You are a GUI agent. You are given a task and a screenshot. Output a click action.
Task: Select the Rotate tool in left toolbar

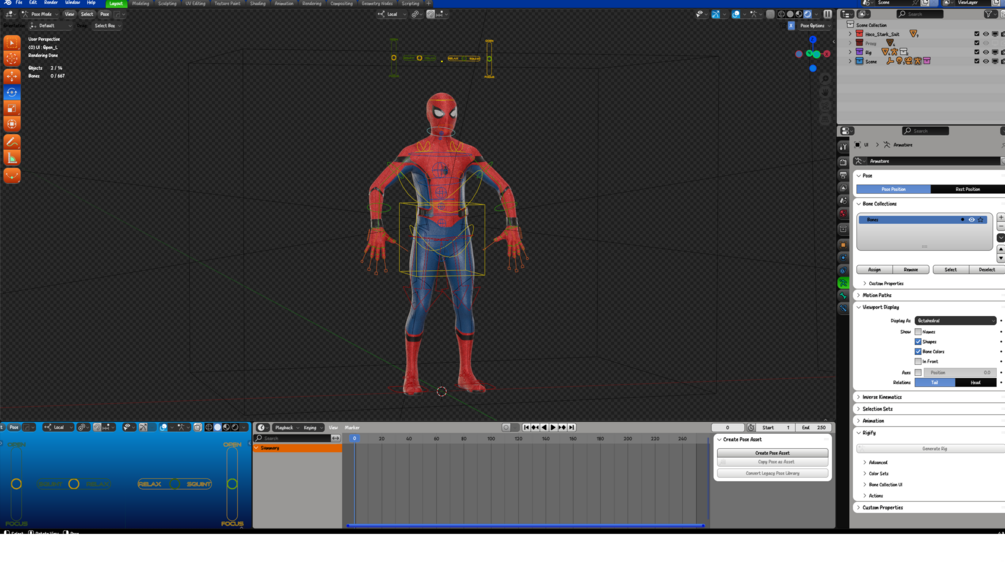point(12,92)
